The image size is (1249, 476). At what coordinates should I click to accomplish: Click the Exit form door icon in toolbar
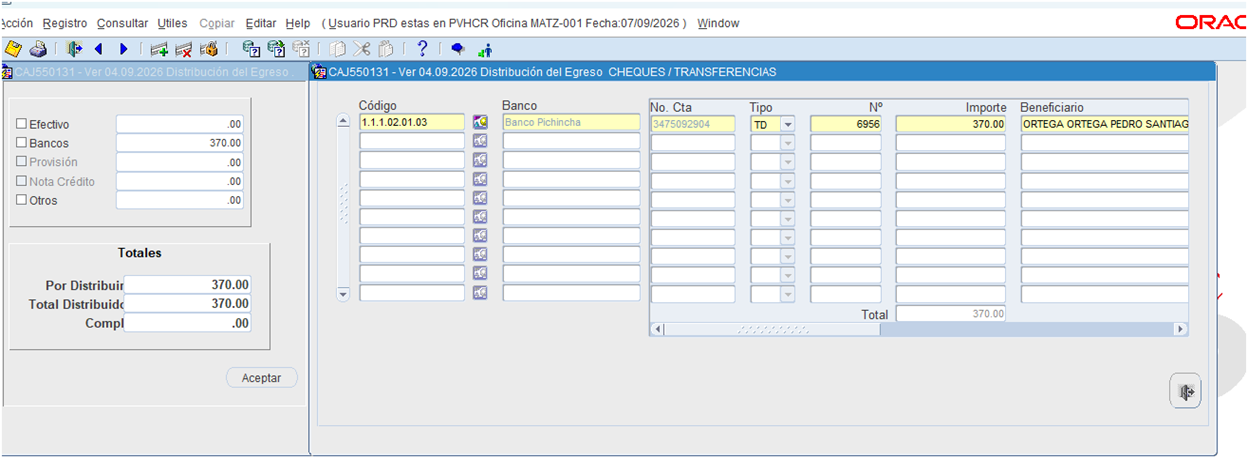tap(74, 48)
